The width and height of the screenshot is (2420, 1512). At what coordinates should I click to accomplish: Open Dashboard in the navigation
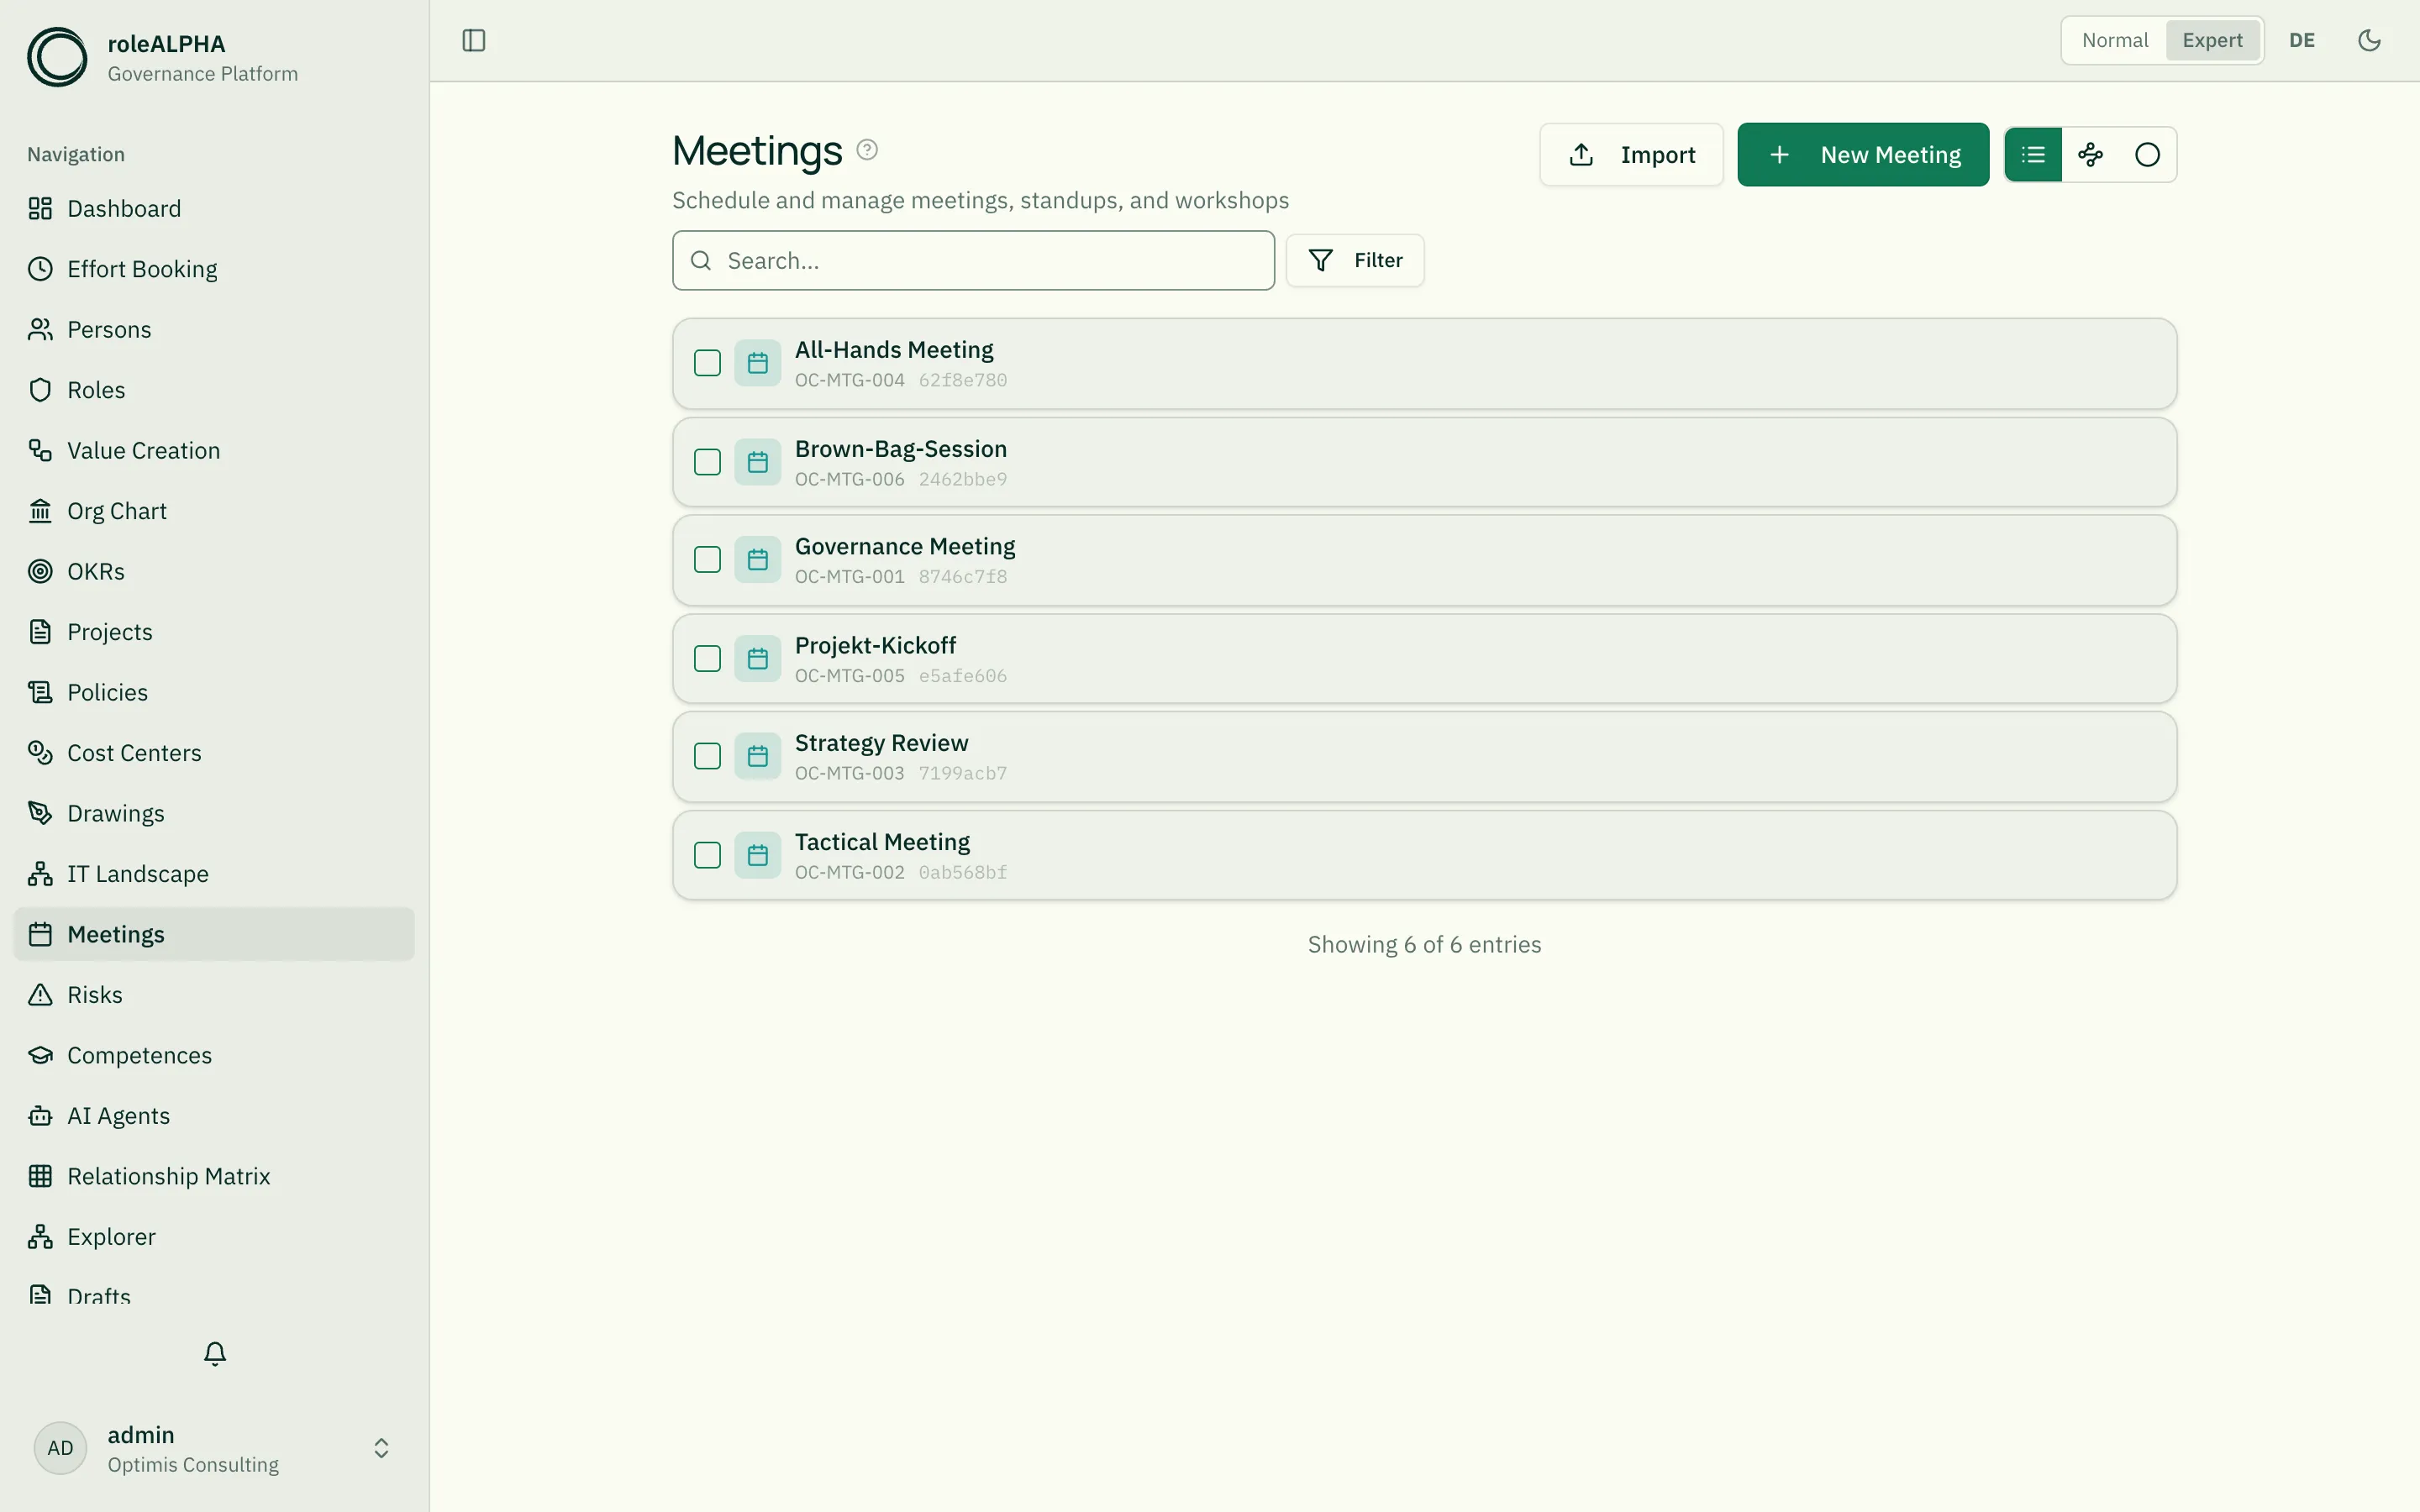tap(214, 208)
